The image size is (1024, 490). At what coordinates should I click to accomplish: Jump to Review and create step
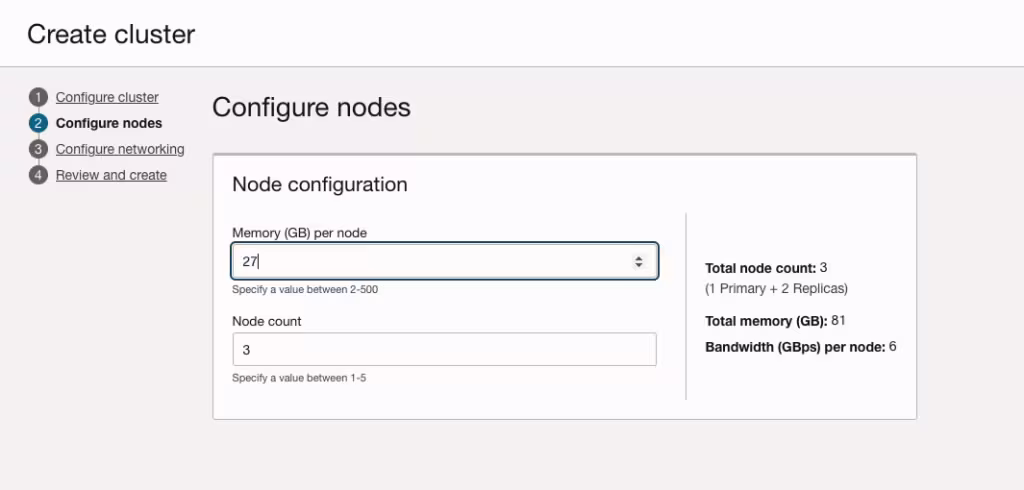tap(111, 175)
